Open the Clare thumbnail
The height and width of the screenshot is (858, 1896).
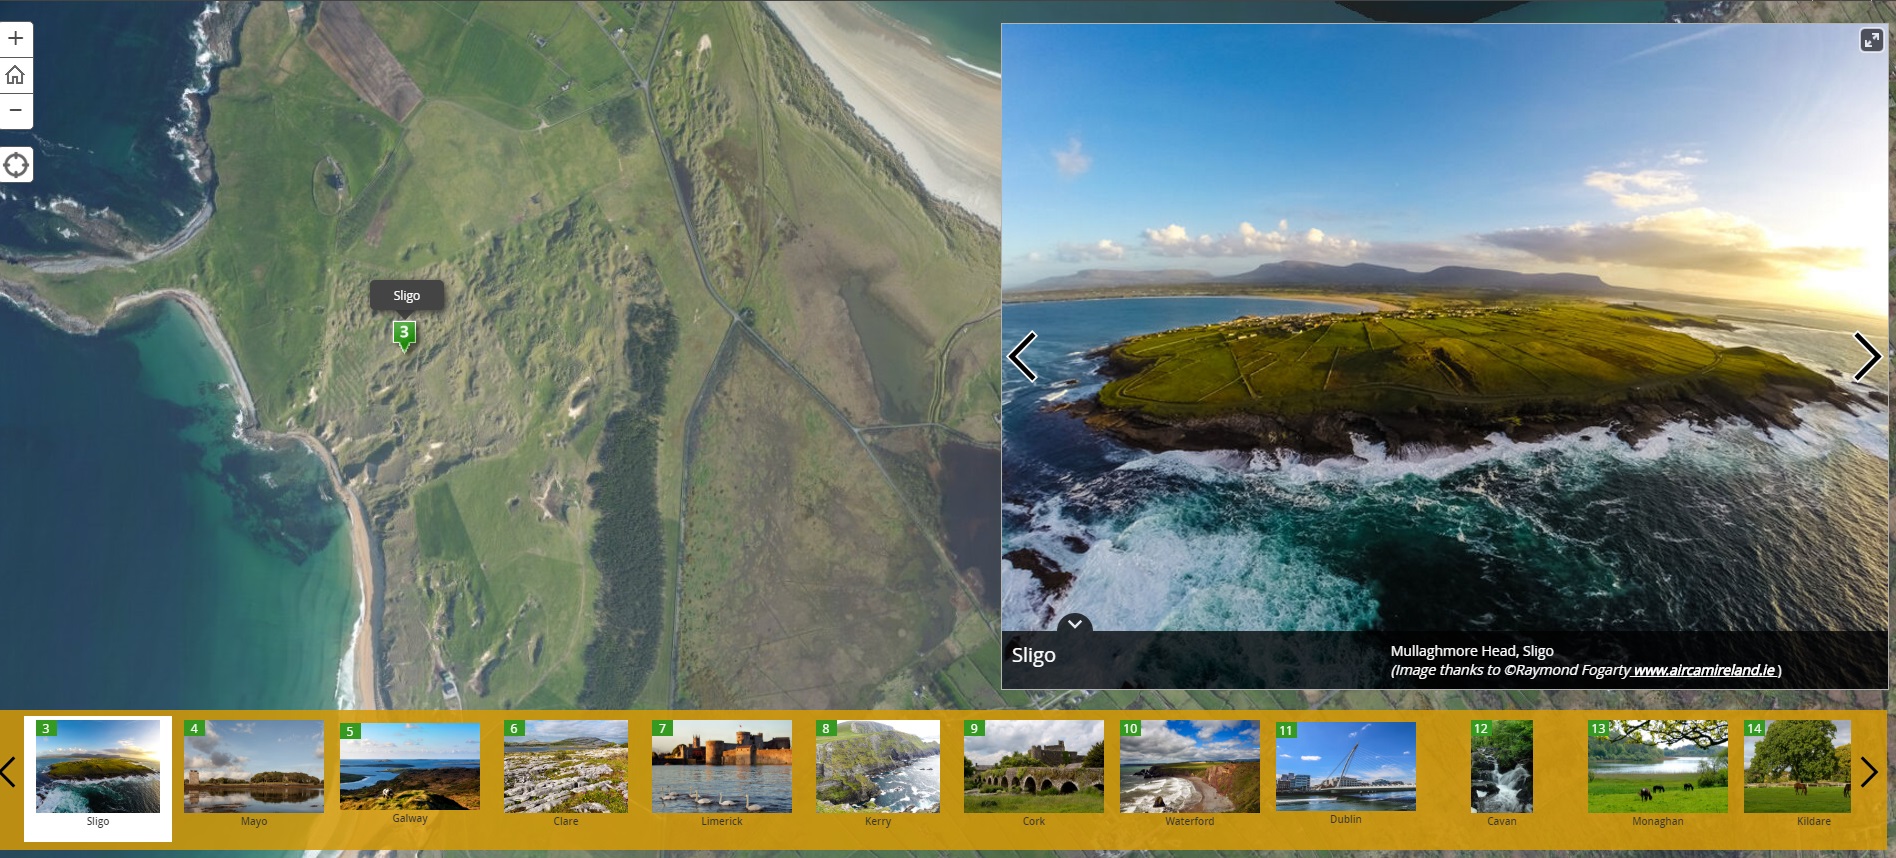click(x=566, y=767)
